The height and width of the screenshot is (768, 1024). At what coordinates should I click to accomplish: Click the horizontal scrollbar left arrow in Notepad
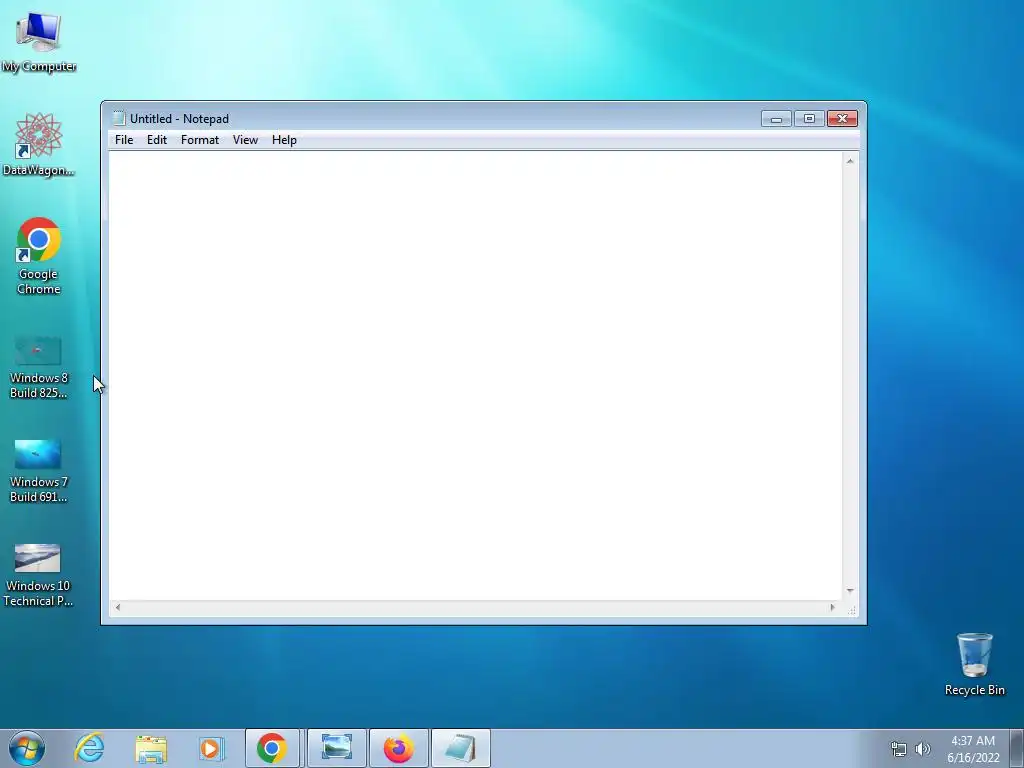(x=118, y=607)
